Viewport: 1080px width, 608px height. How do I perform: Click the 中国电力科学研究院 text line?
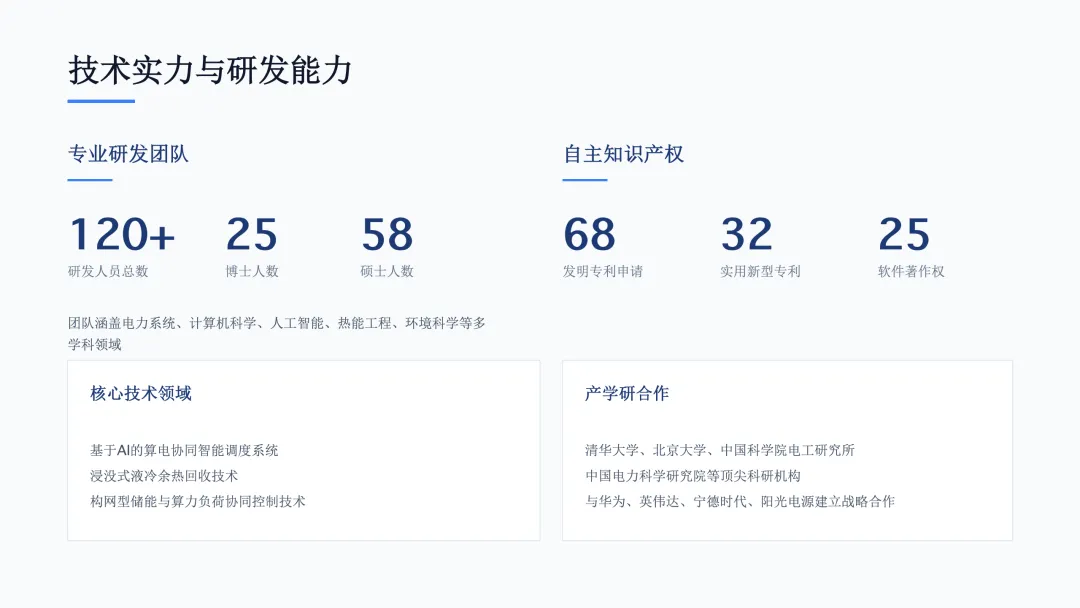(x=693, y=476)
